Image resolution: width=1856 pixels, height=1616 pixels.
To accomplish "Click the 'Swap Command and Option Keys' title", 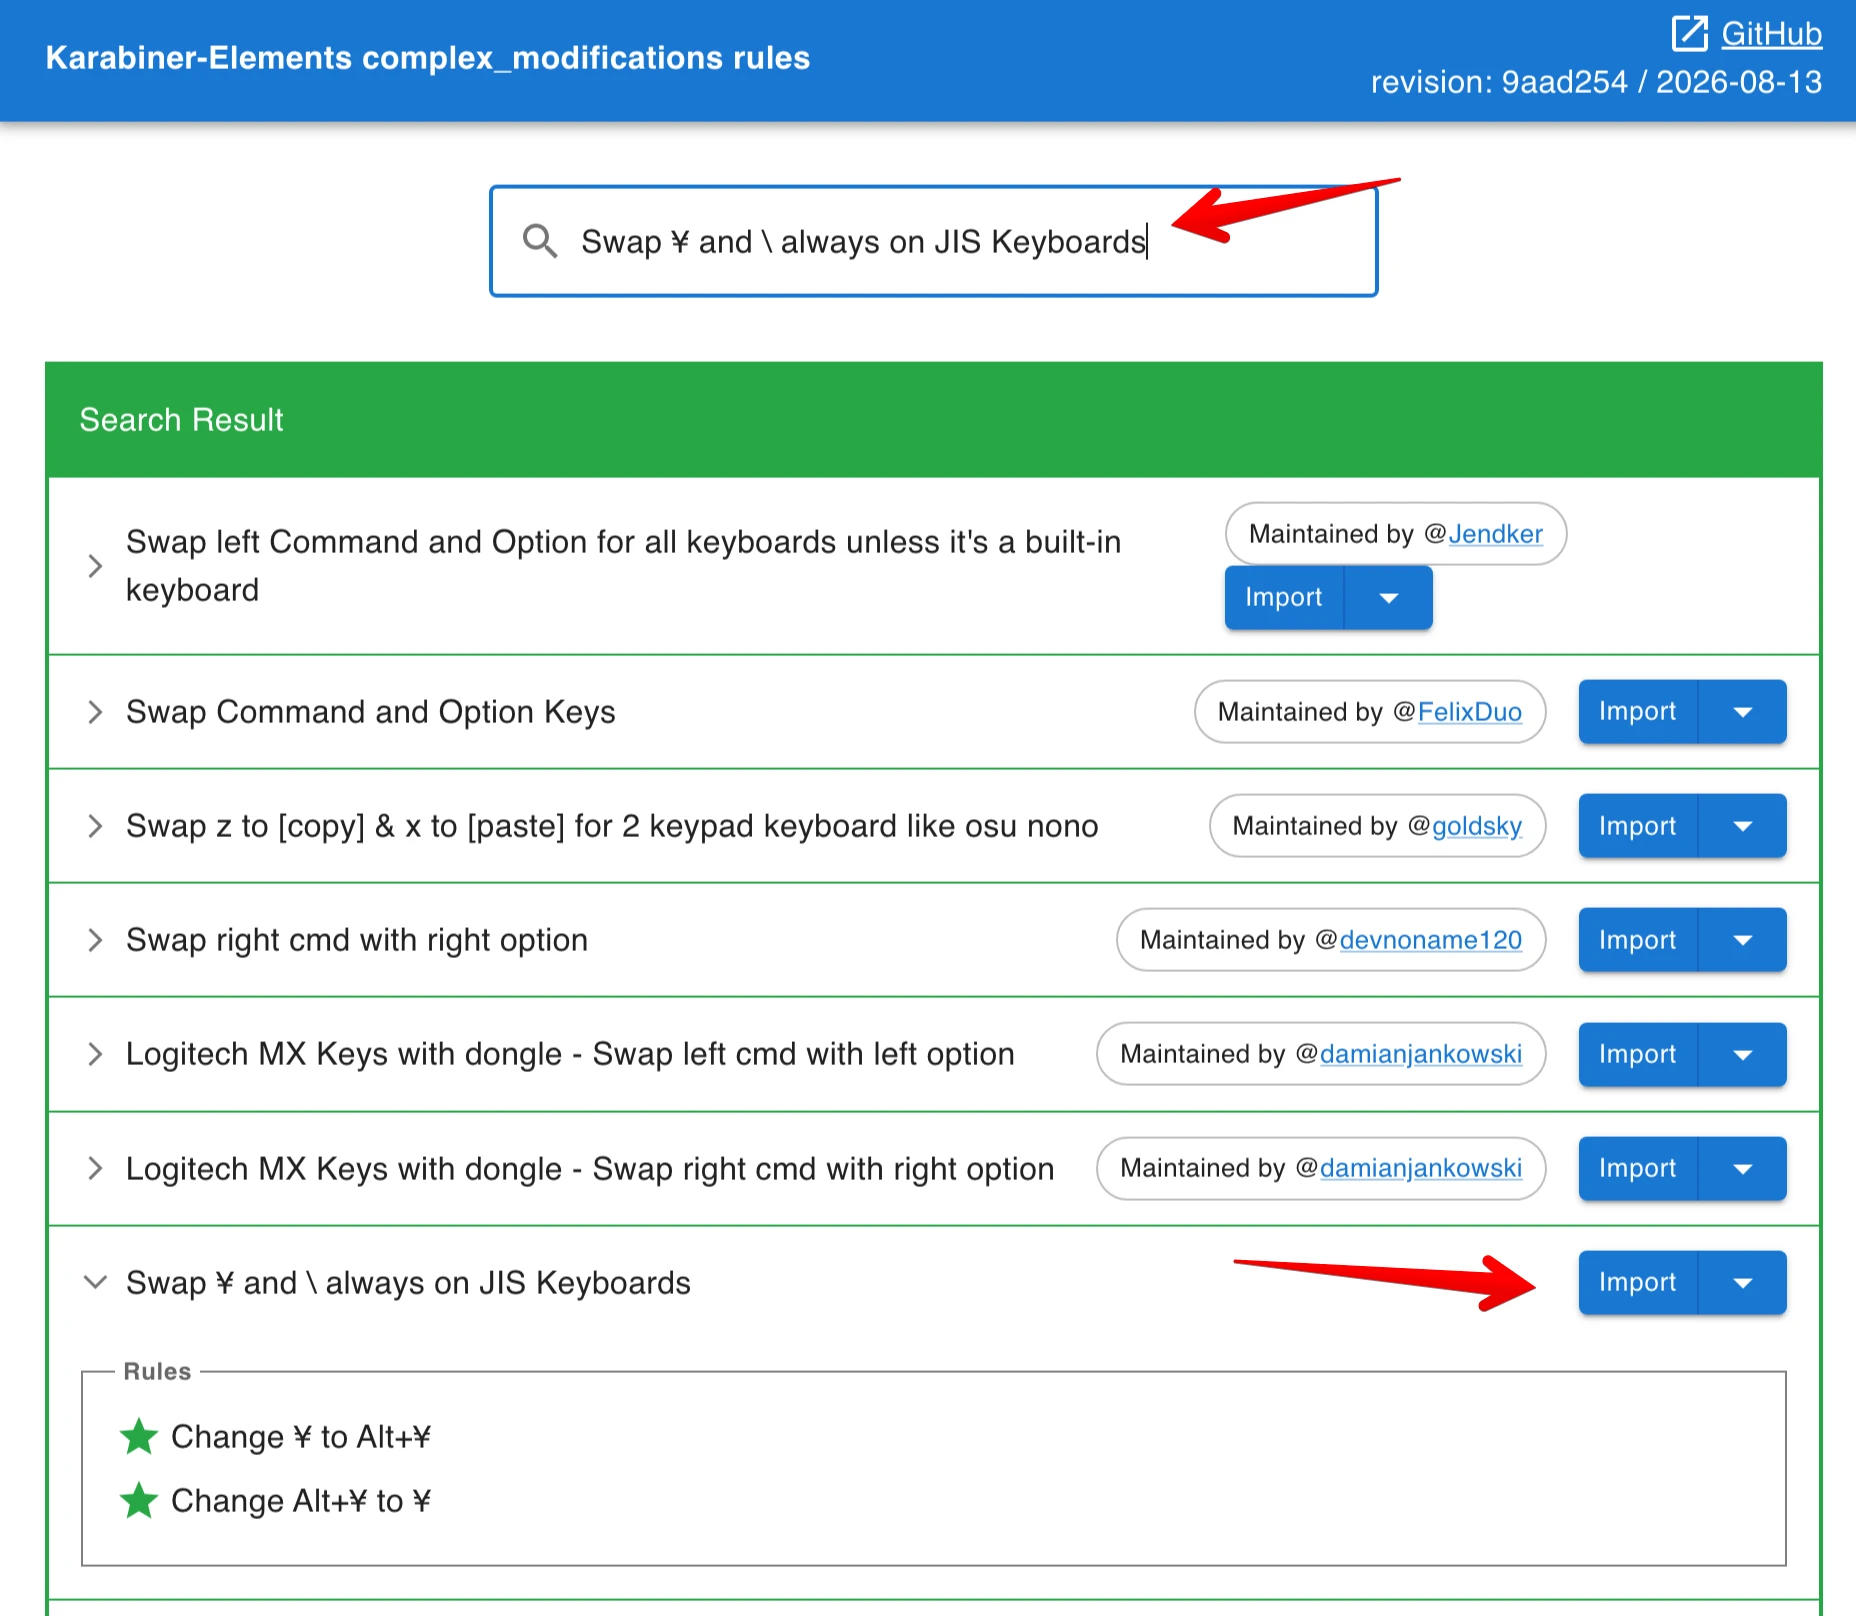I will 371,712.
